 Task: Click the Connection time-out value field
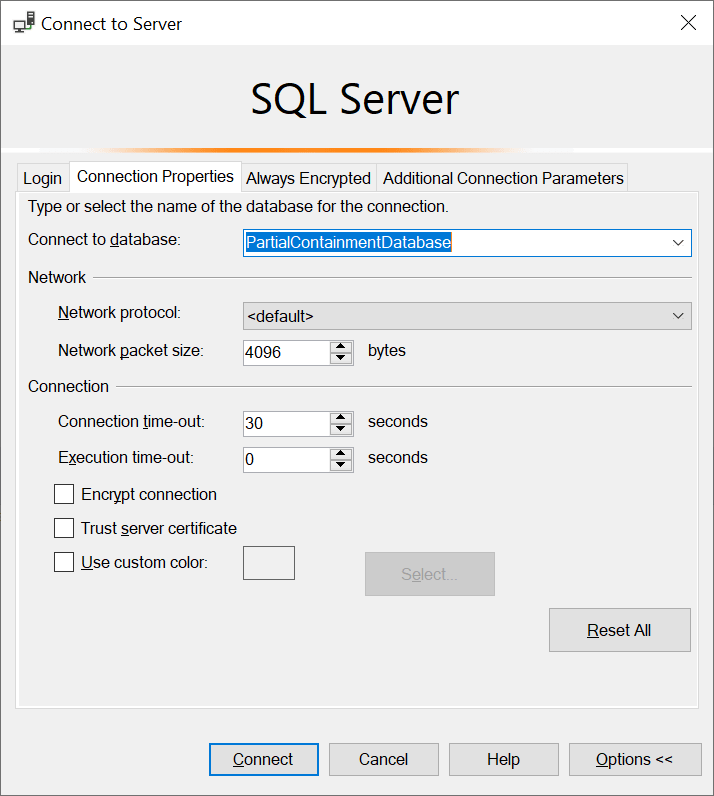click(x=286, y=423)
